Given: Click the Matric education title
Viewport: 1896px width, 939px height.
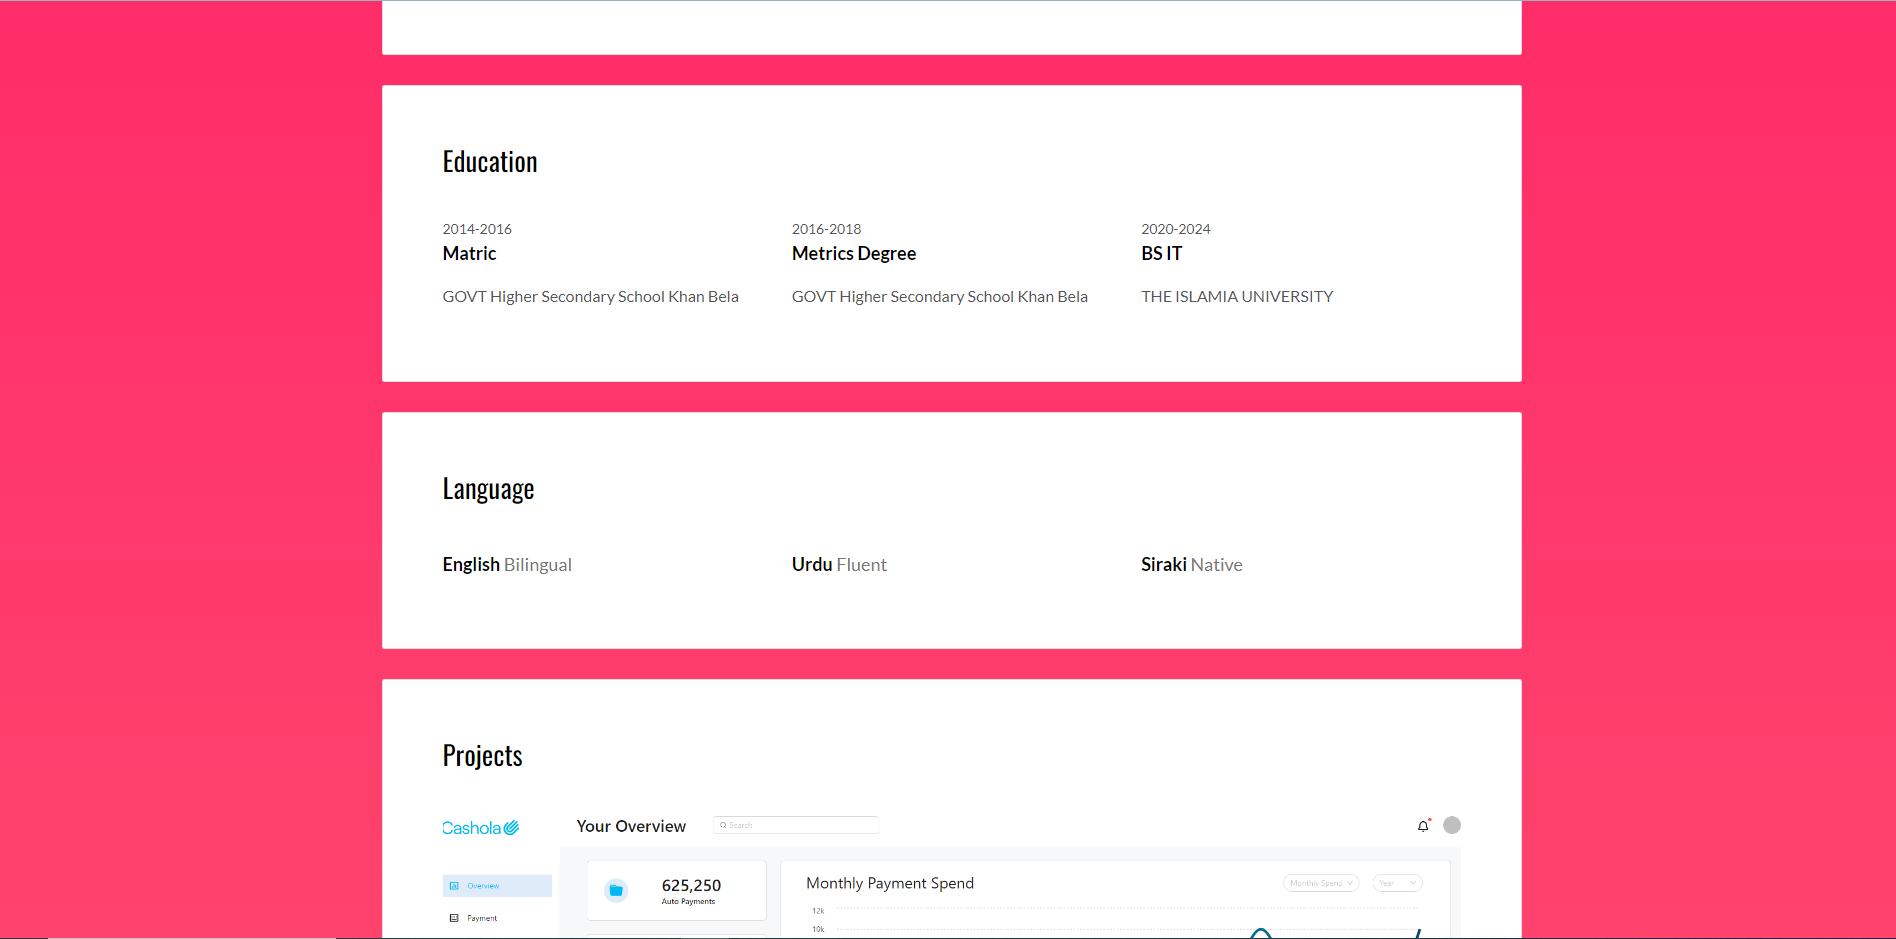Looking at the screenshot, I should [469, 254].
